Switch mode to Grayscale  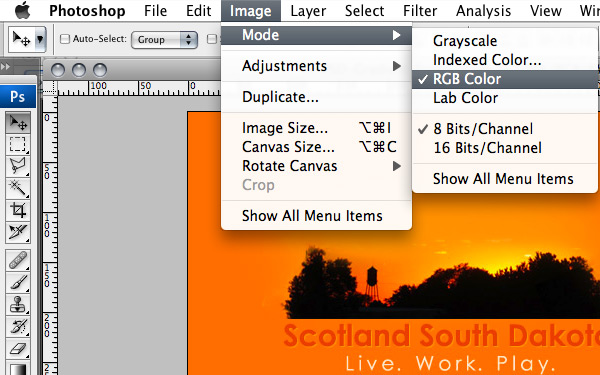pyautogui.click(x=505, y=41)
